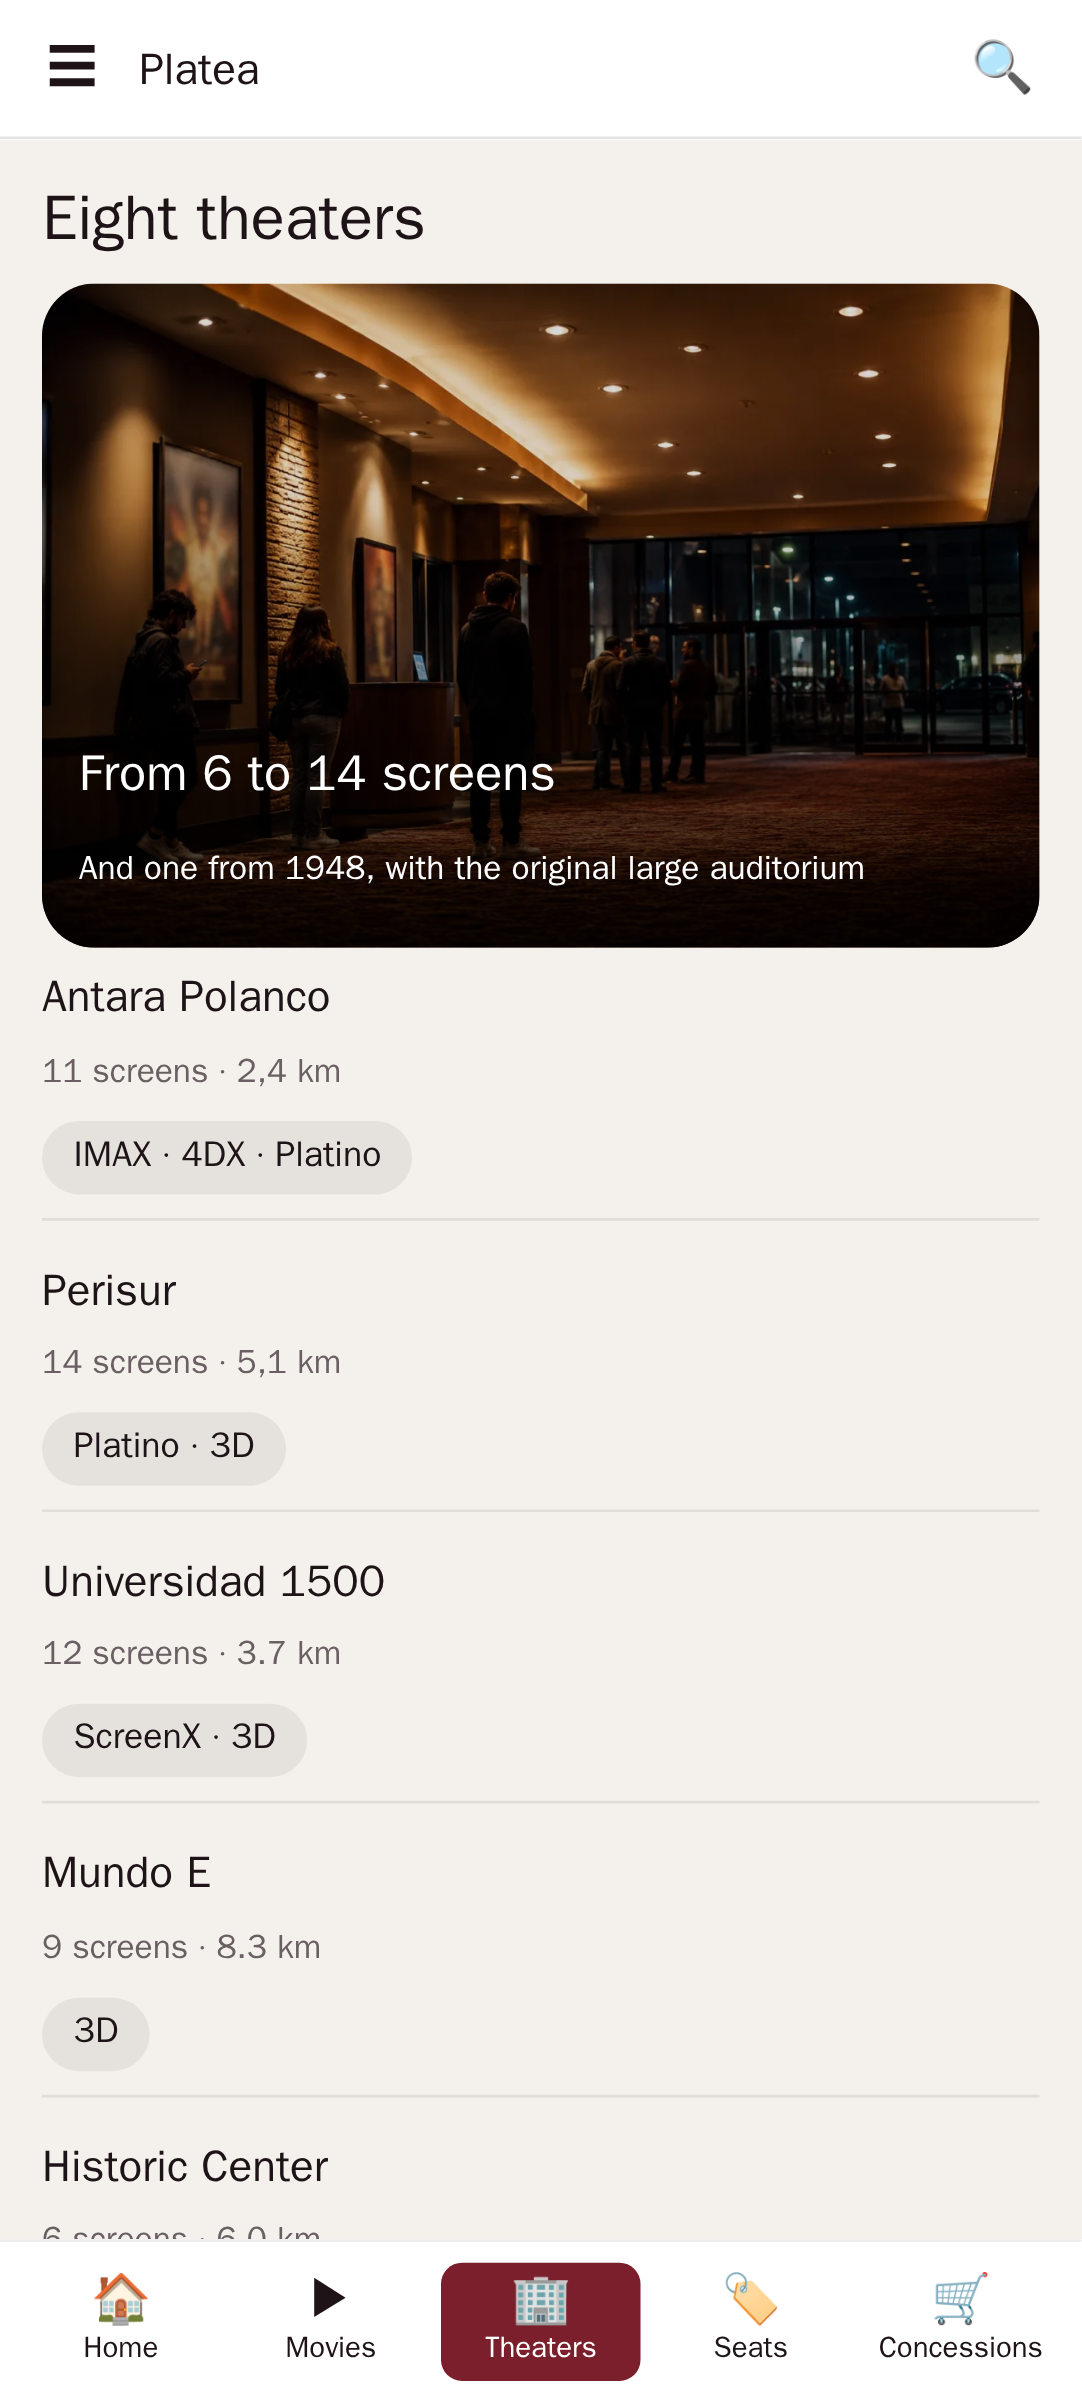Open Movies with the play icon
The image size is (1082, 2402).
pos(330,2298)
